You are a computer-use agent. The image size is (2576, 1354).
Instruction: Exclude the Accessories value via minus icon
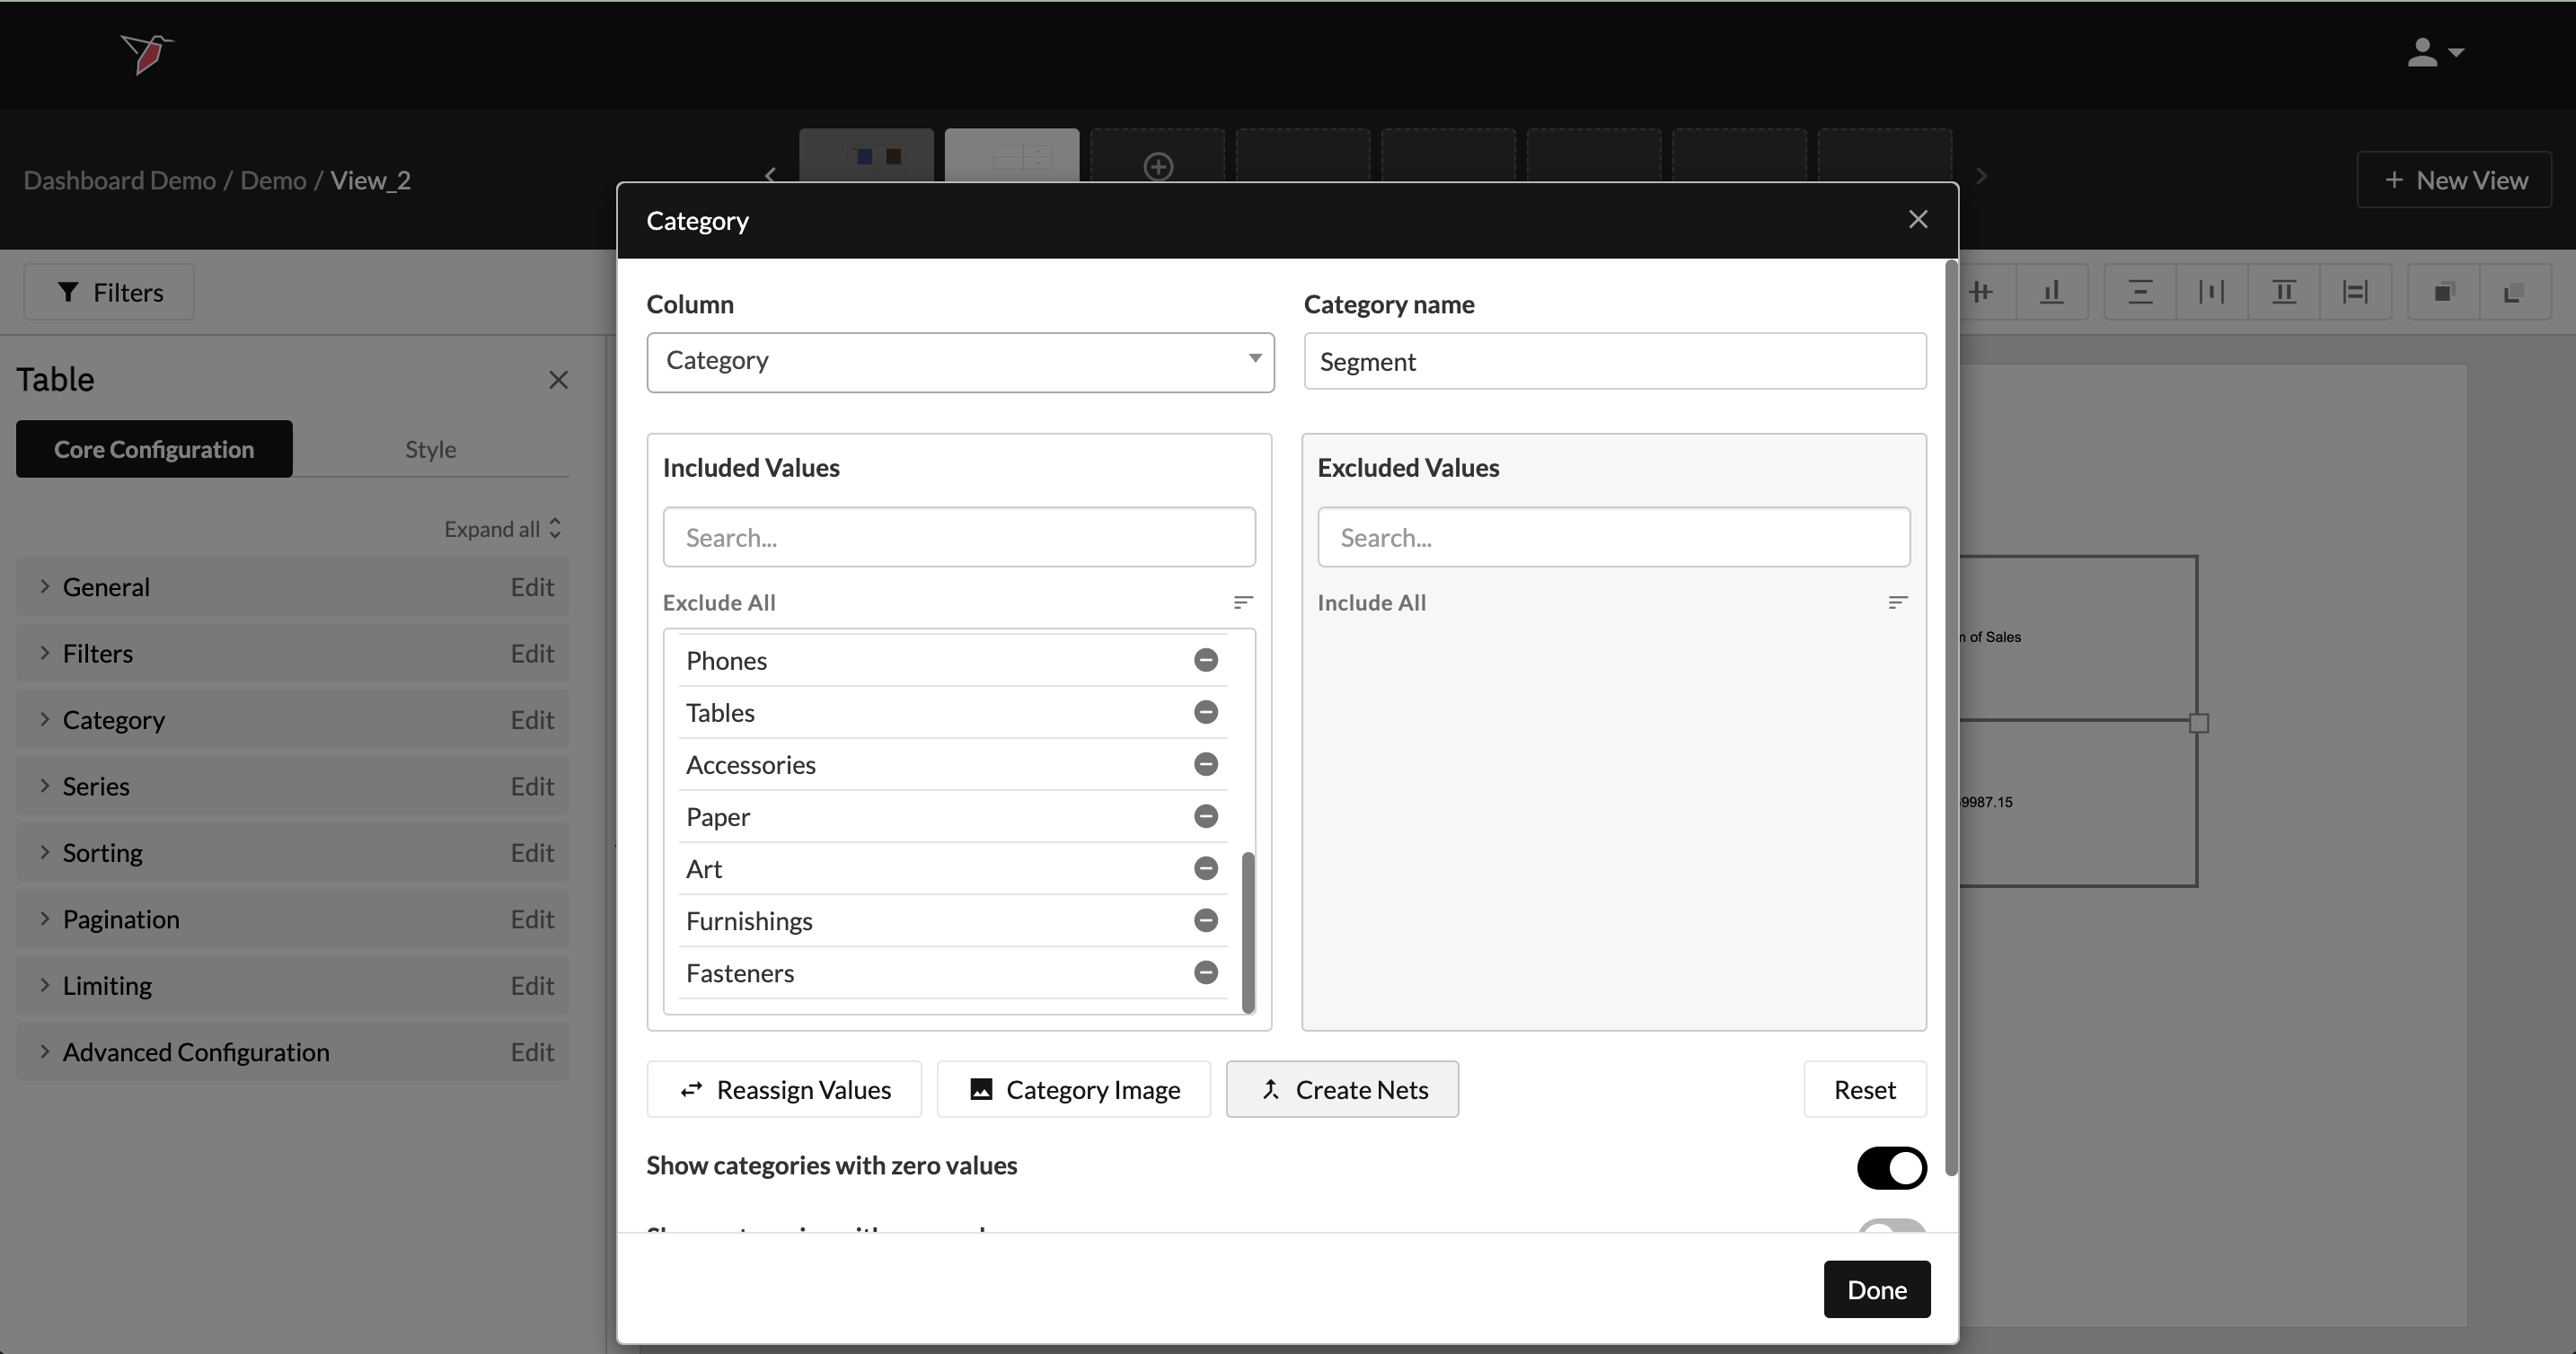[1205, 764]
